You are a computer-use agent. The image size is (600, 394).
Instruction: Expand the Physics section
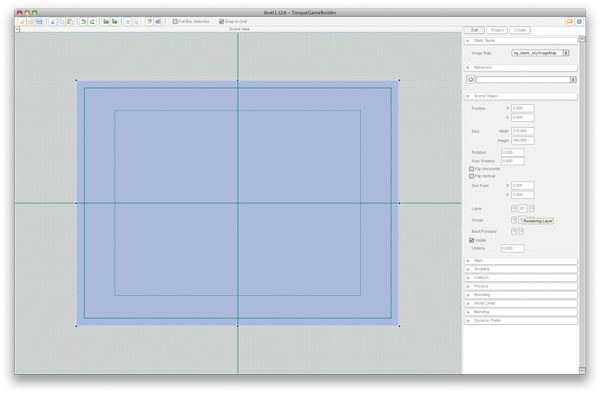click(521, 286)
